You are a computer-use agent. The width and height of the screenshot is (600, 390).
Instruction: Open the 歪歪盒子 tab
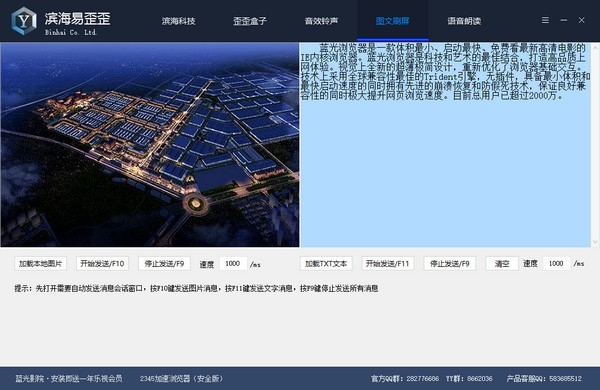pyautogui.click(x=250, y=21)
